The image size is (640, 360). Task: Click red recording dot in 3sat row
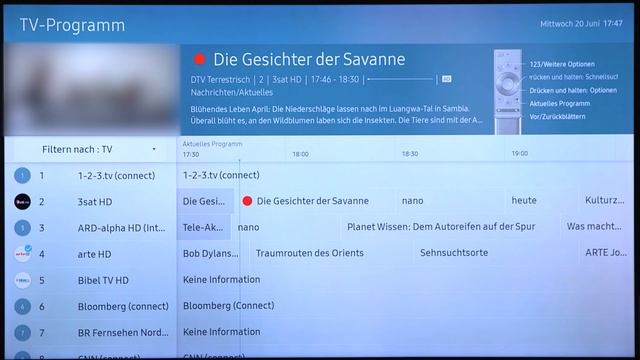tap(247, 201)
